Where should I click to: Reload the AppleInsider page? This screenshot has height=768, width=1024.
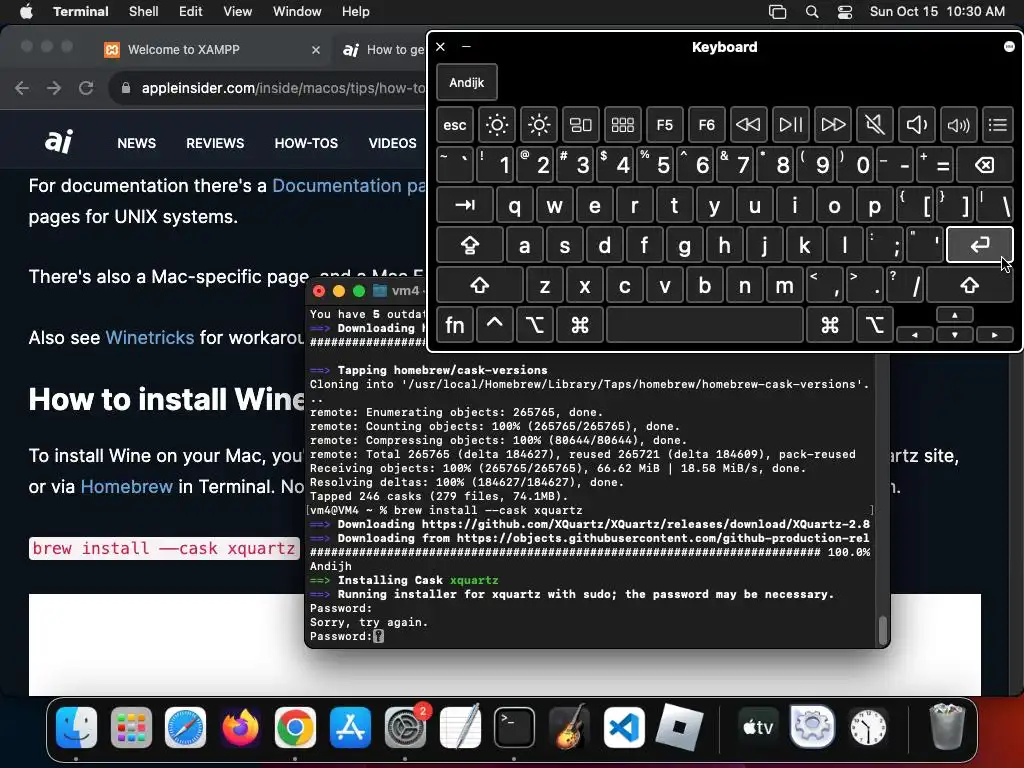tap(86, 88)
